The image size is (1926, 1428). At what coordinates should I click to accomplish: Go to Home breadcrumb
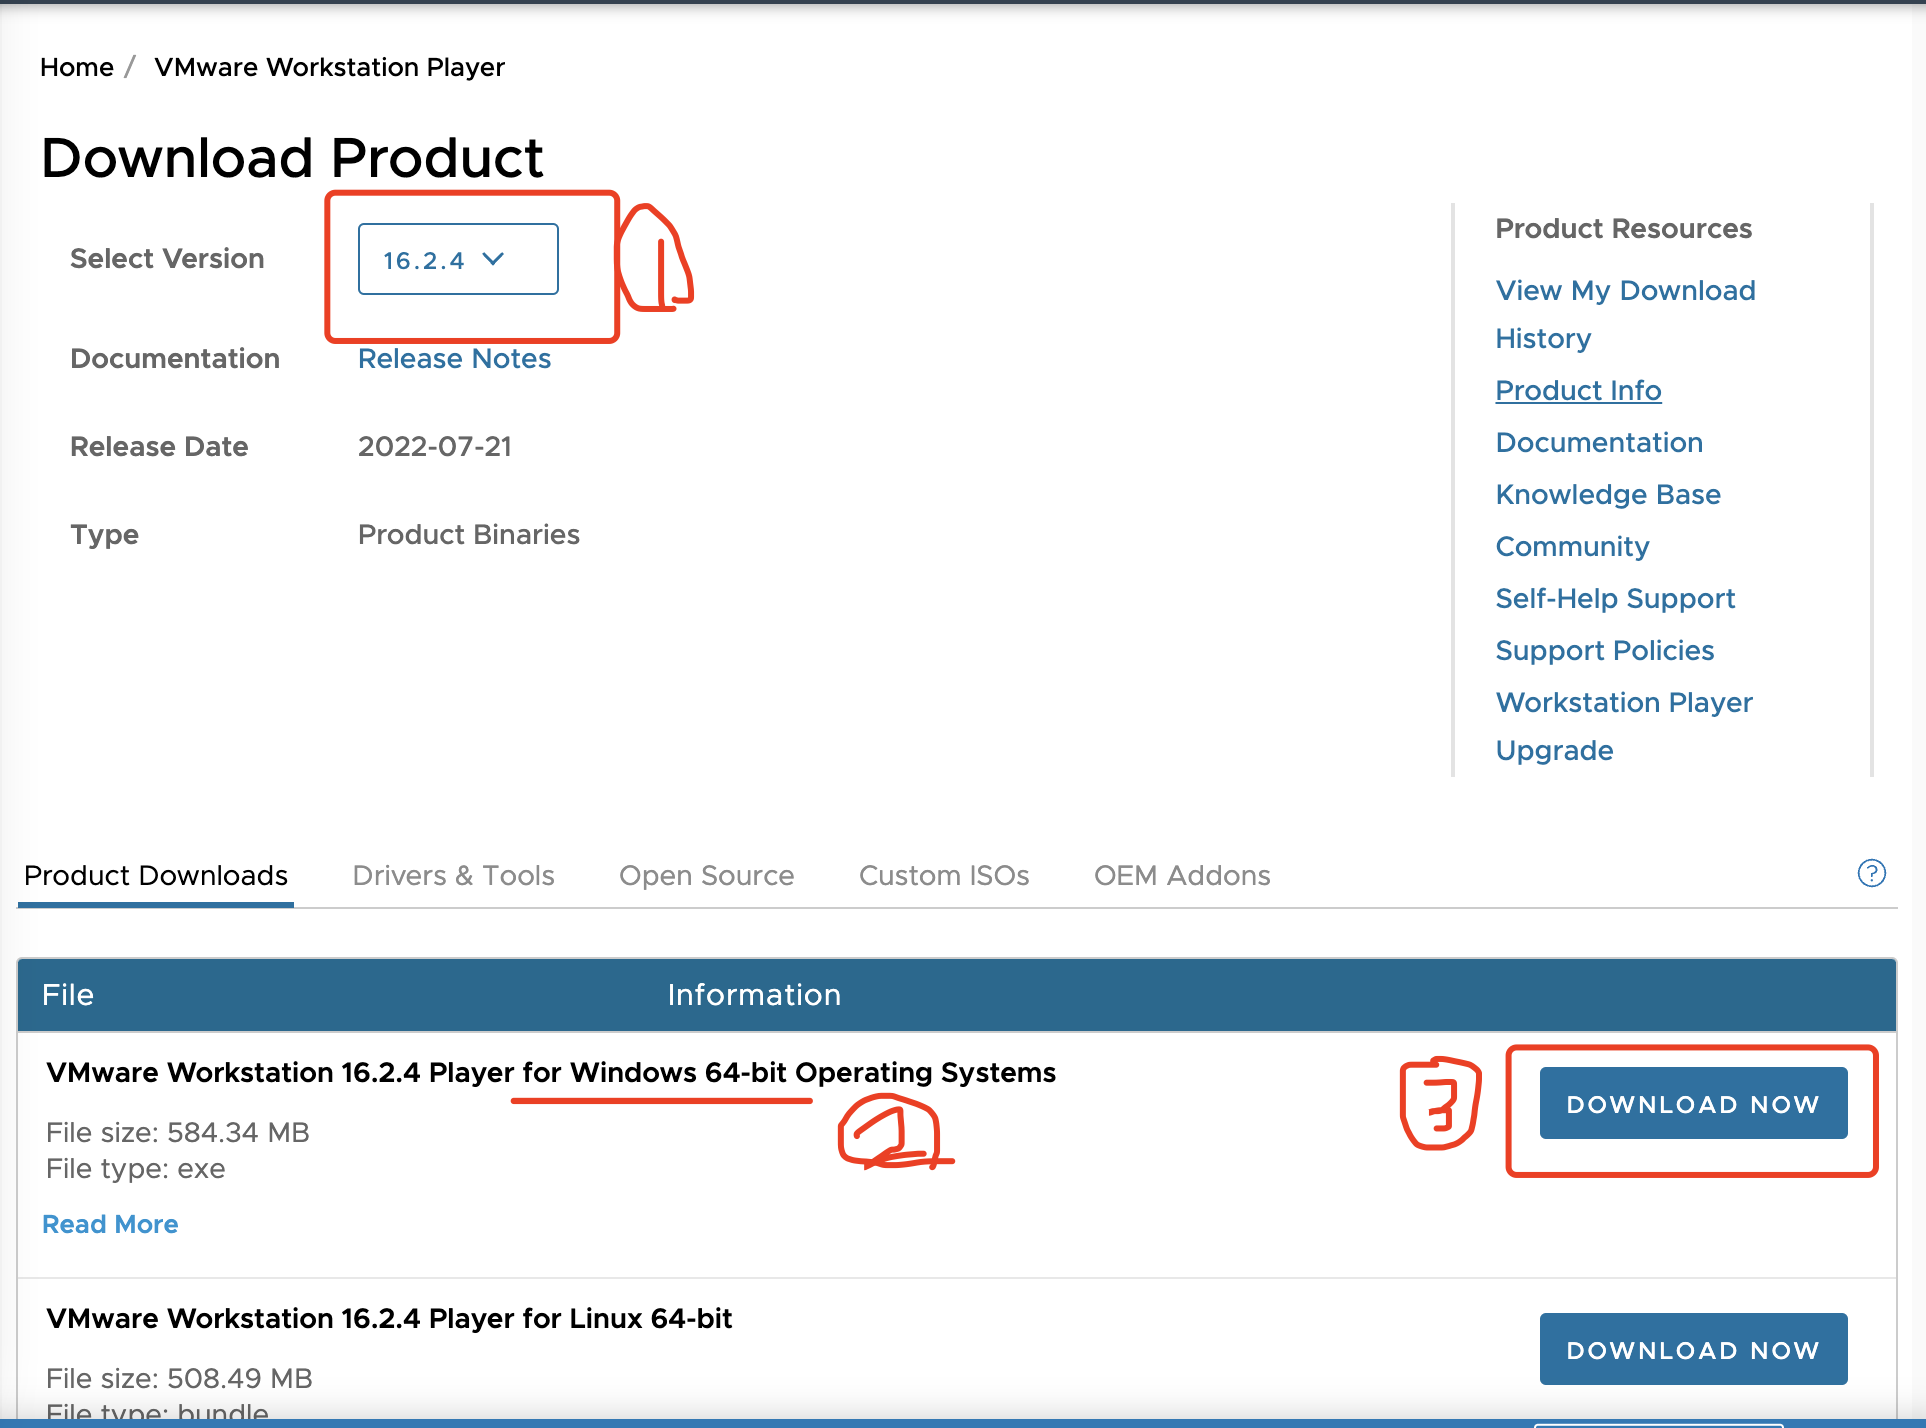pos(77,67)
